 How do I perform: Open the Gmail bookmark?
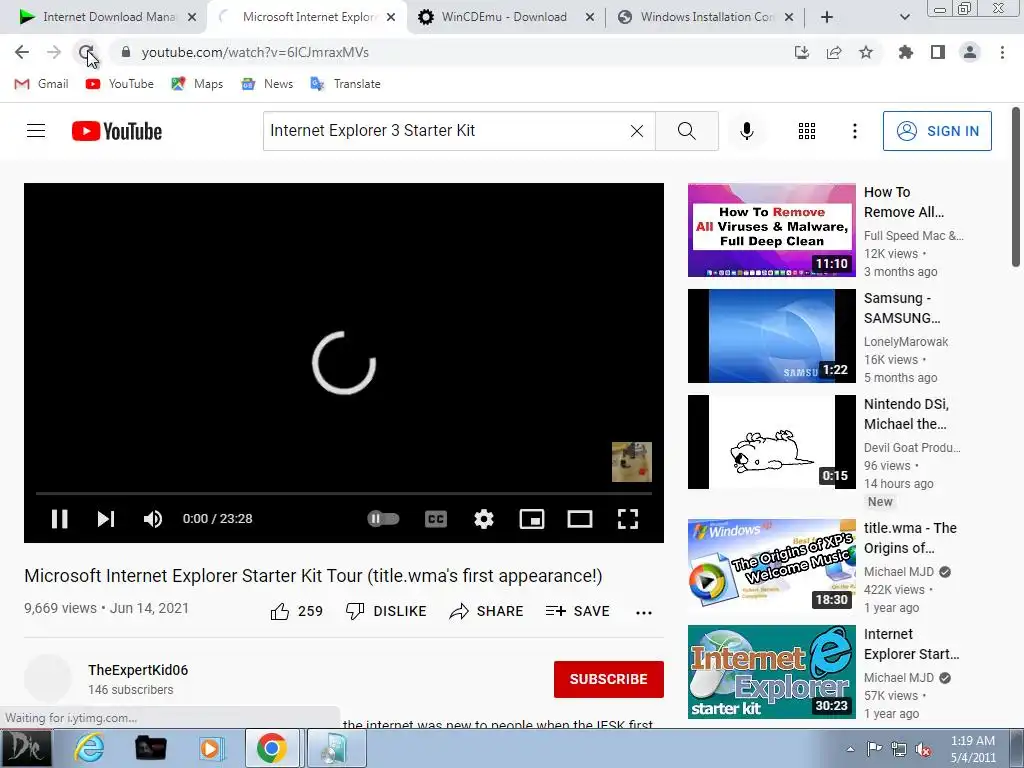pos(41,84)
